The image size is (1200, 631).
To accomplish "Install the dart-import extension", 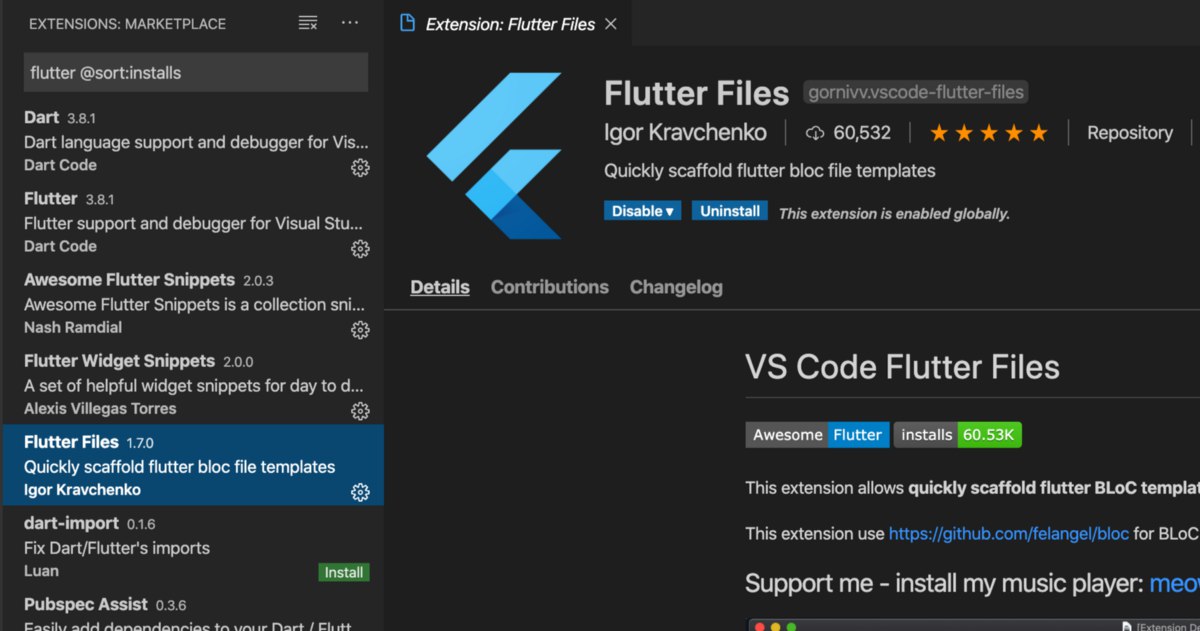I will coord(344,573).
